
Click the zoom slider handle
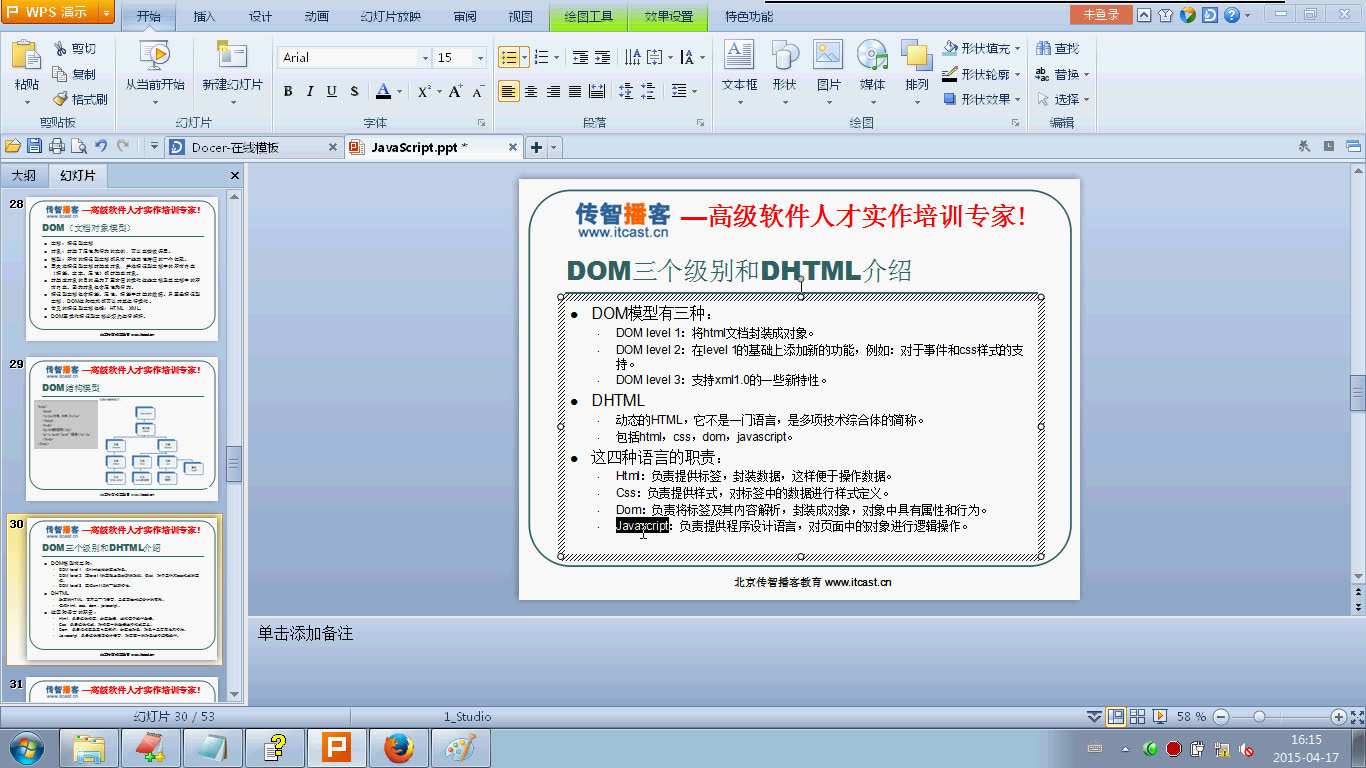(x=1259, y=717)
